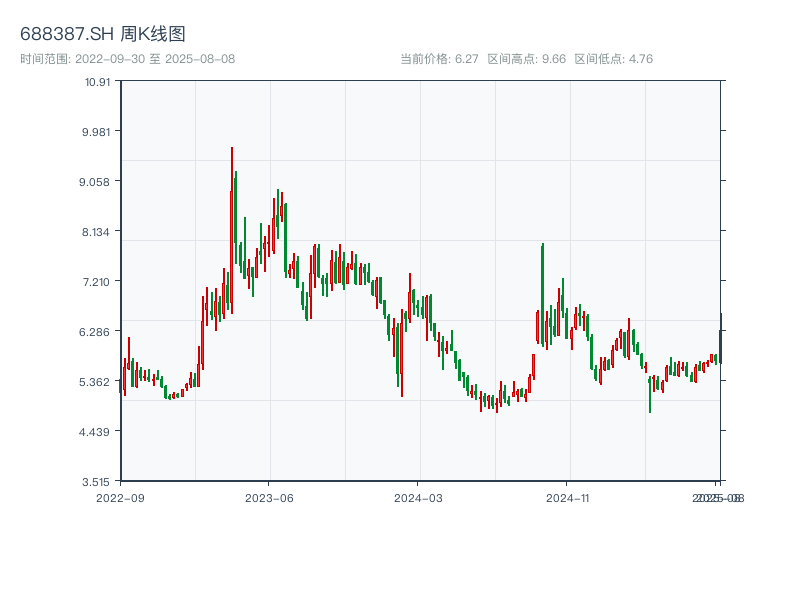Click y-axis value 7.210
Viewport: 800px width, 600px height.
[96, 282]
